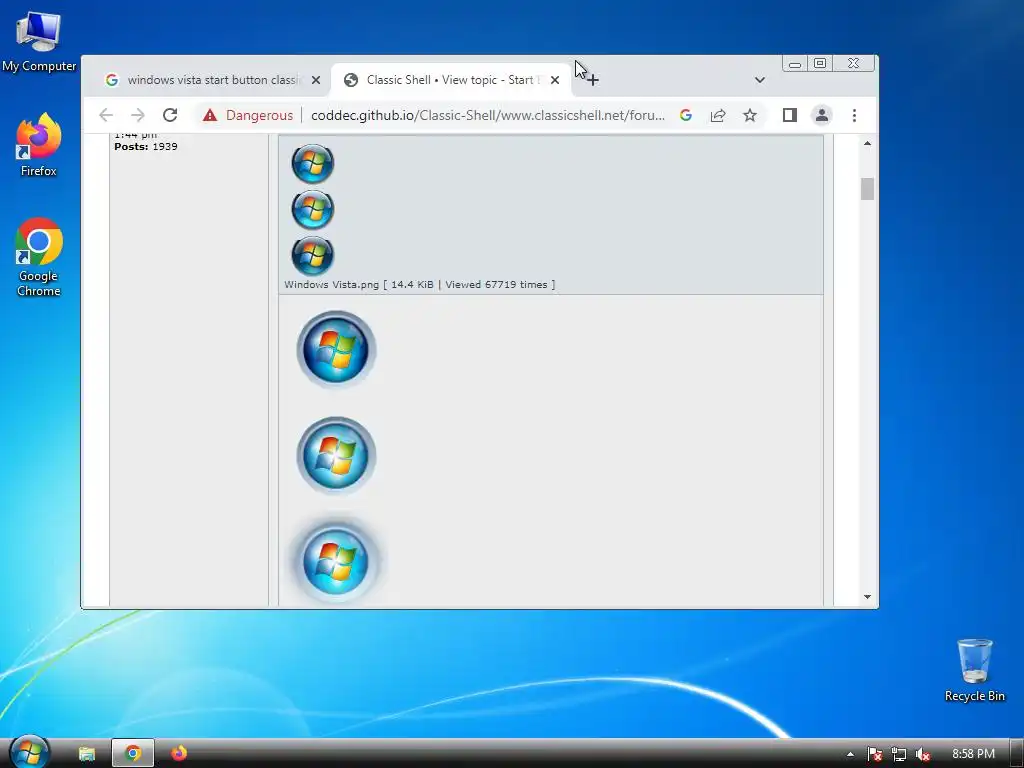Click the first large start orb image

click(x=336, y=349)
